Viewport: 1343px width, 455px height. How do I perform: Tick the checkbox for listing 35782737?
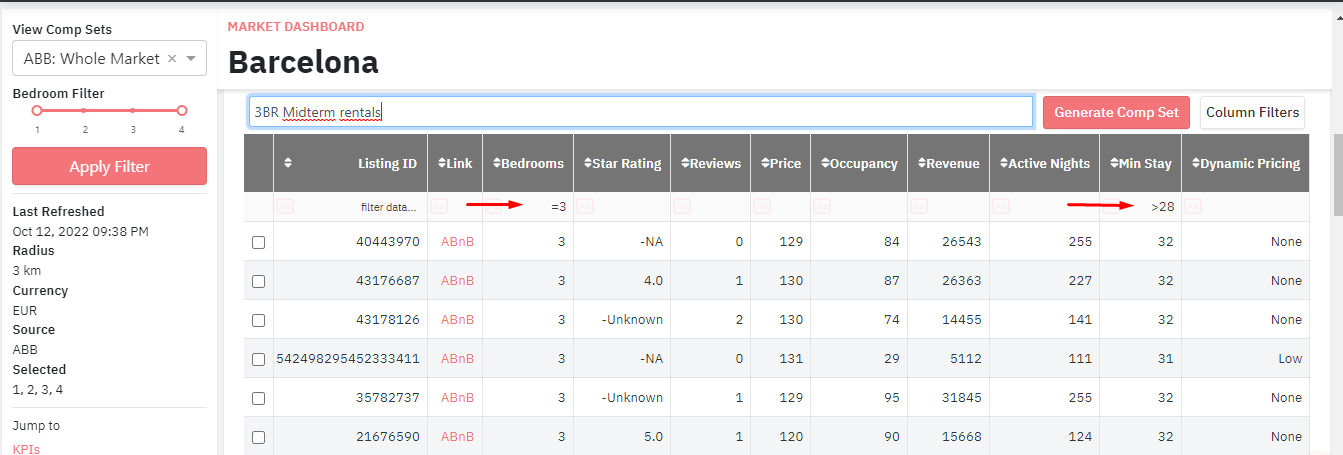click(x=258, y=398)
